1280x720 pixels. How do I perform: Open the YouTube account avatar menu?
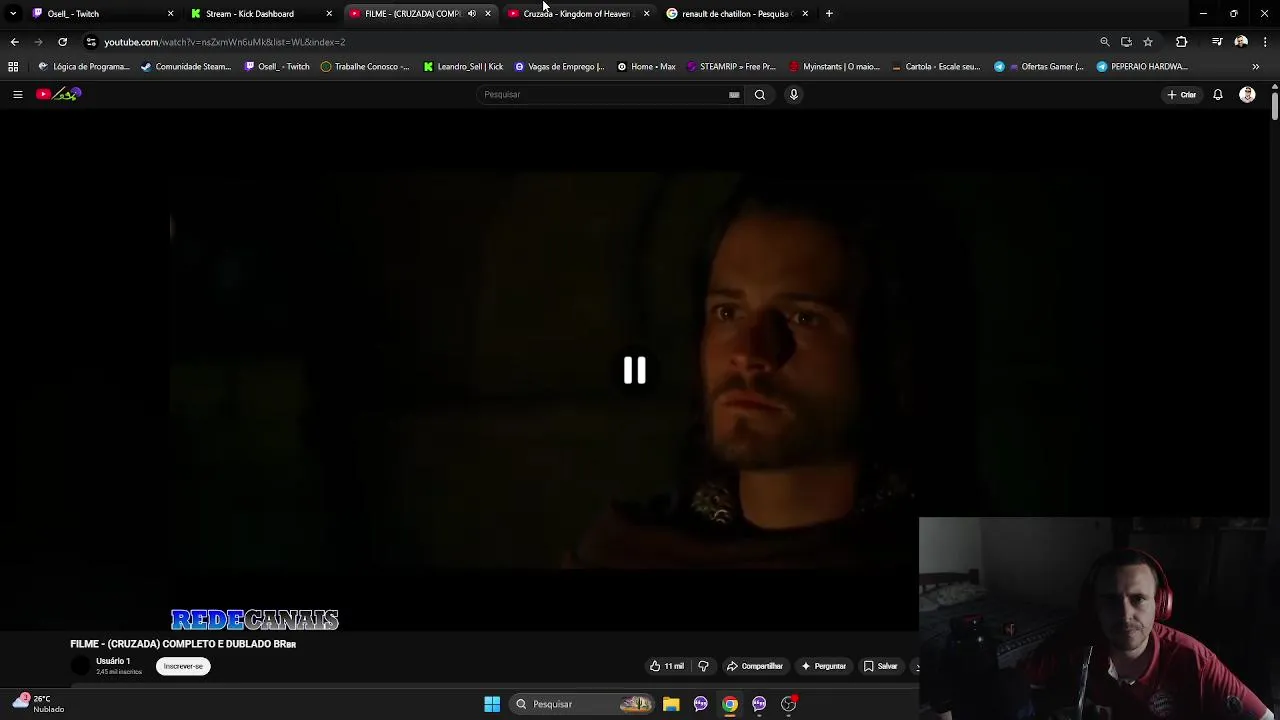[1247, 95]
